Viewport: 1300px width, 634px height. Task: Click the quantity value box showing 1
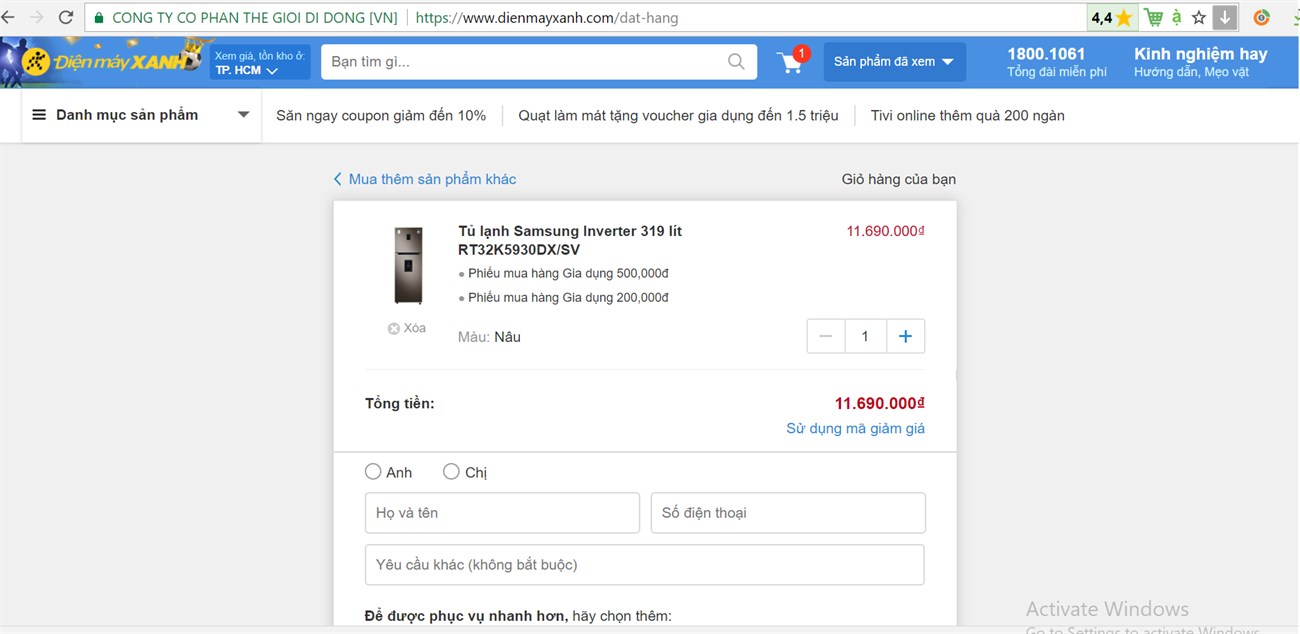tap(865, 336)
